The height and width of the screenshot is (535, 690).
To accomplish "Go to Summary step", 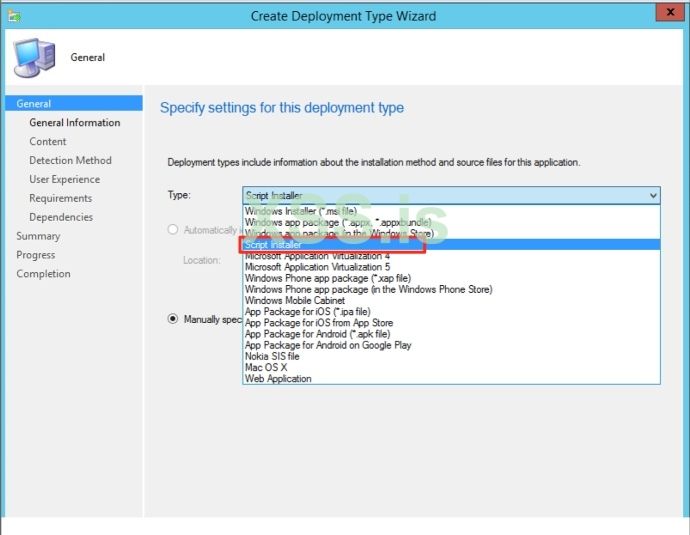I will point(38,236).
